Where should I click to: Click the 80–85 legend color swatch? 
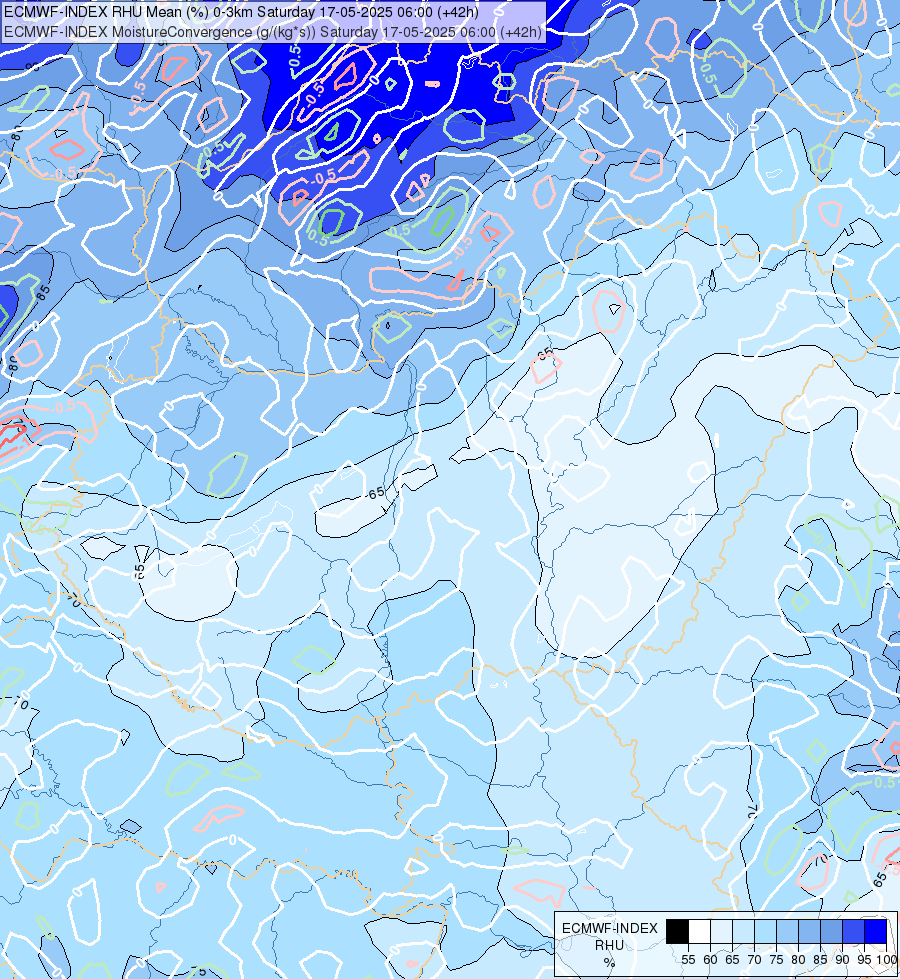pyautogui.click(x=809, y=931)
